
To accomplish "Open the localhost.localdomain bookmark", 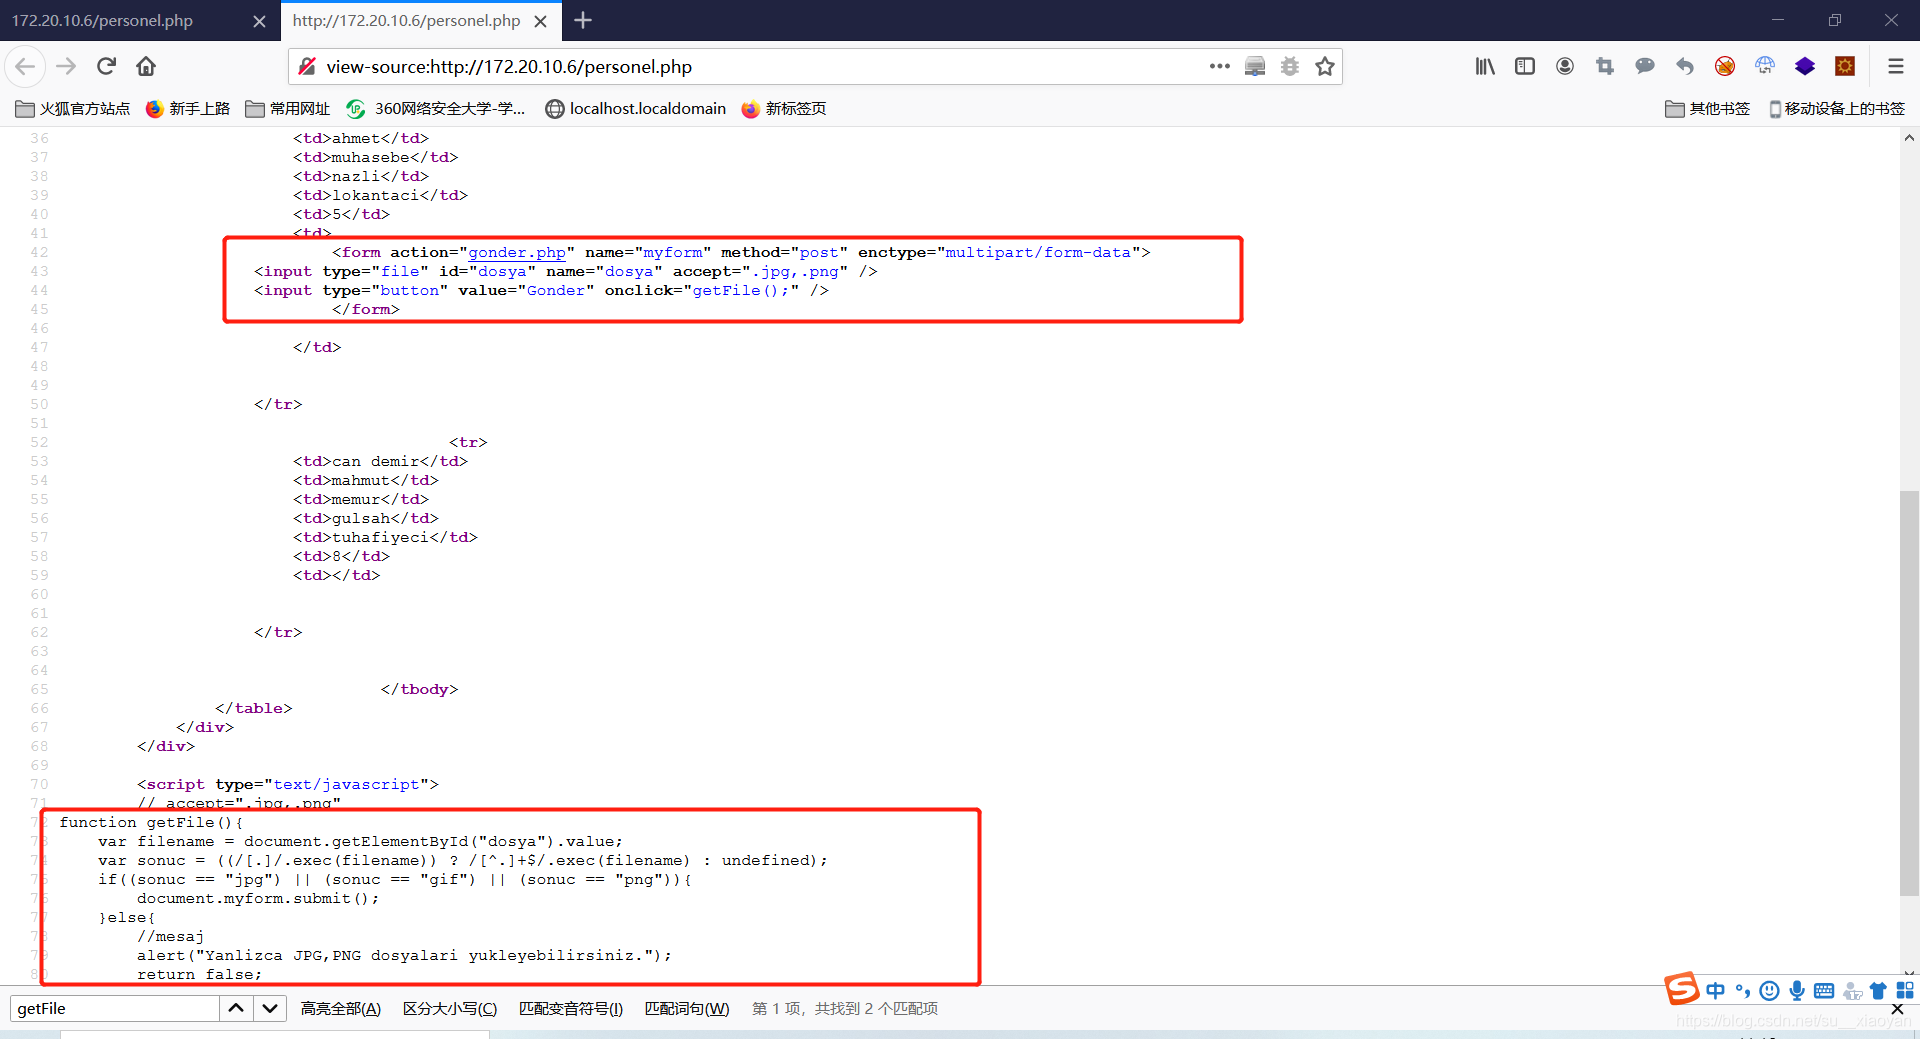I will click(x=636, y=108).
